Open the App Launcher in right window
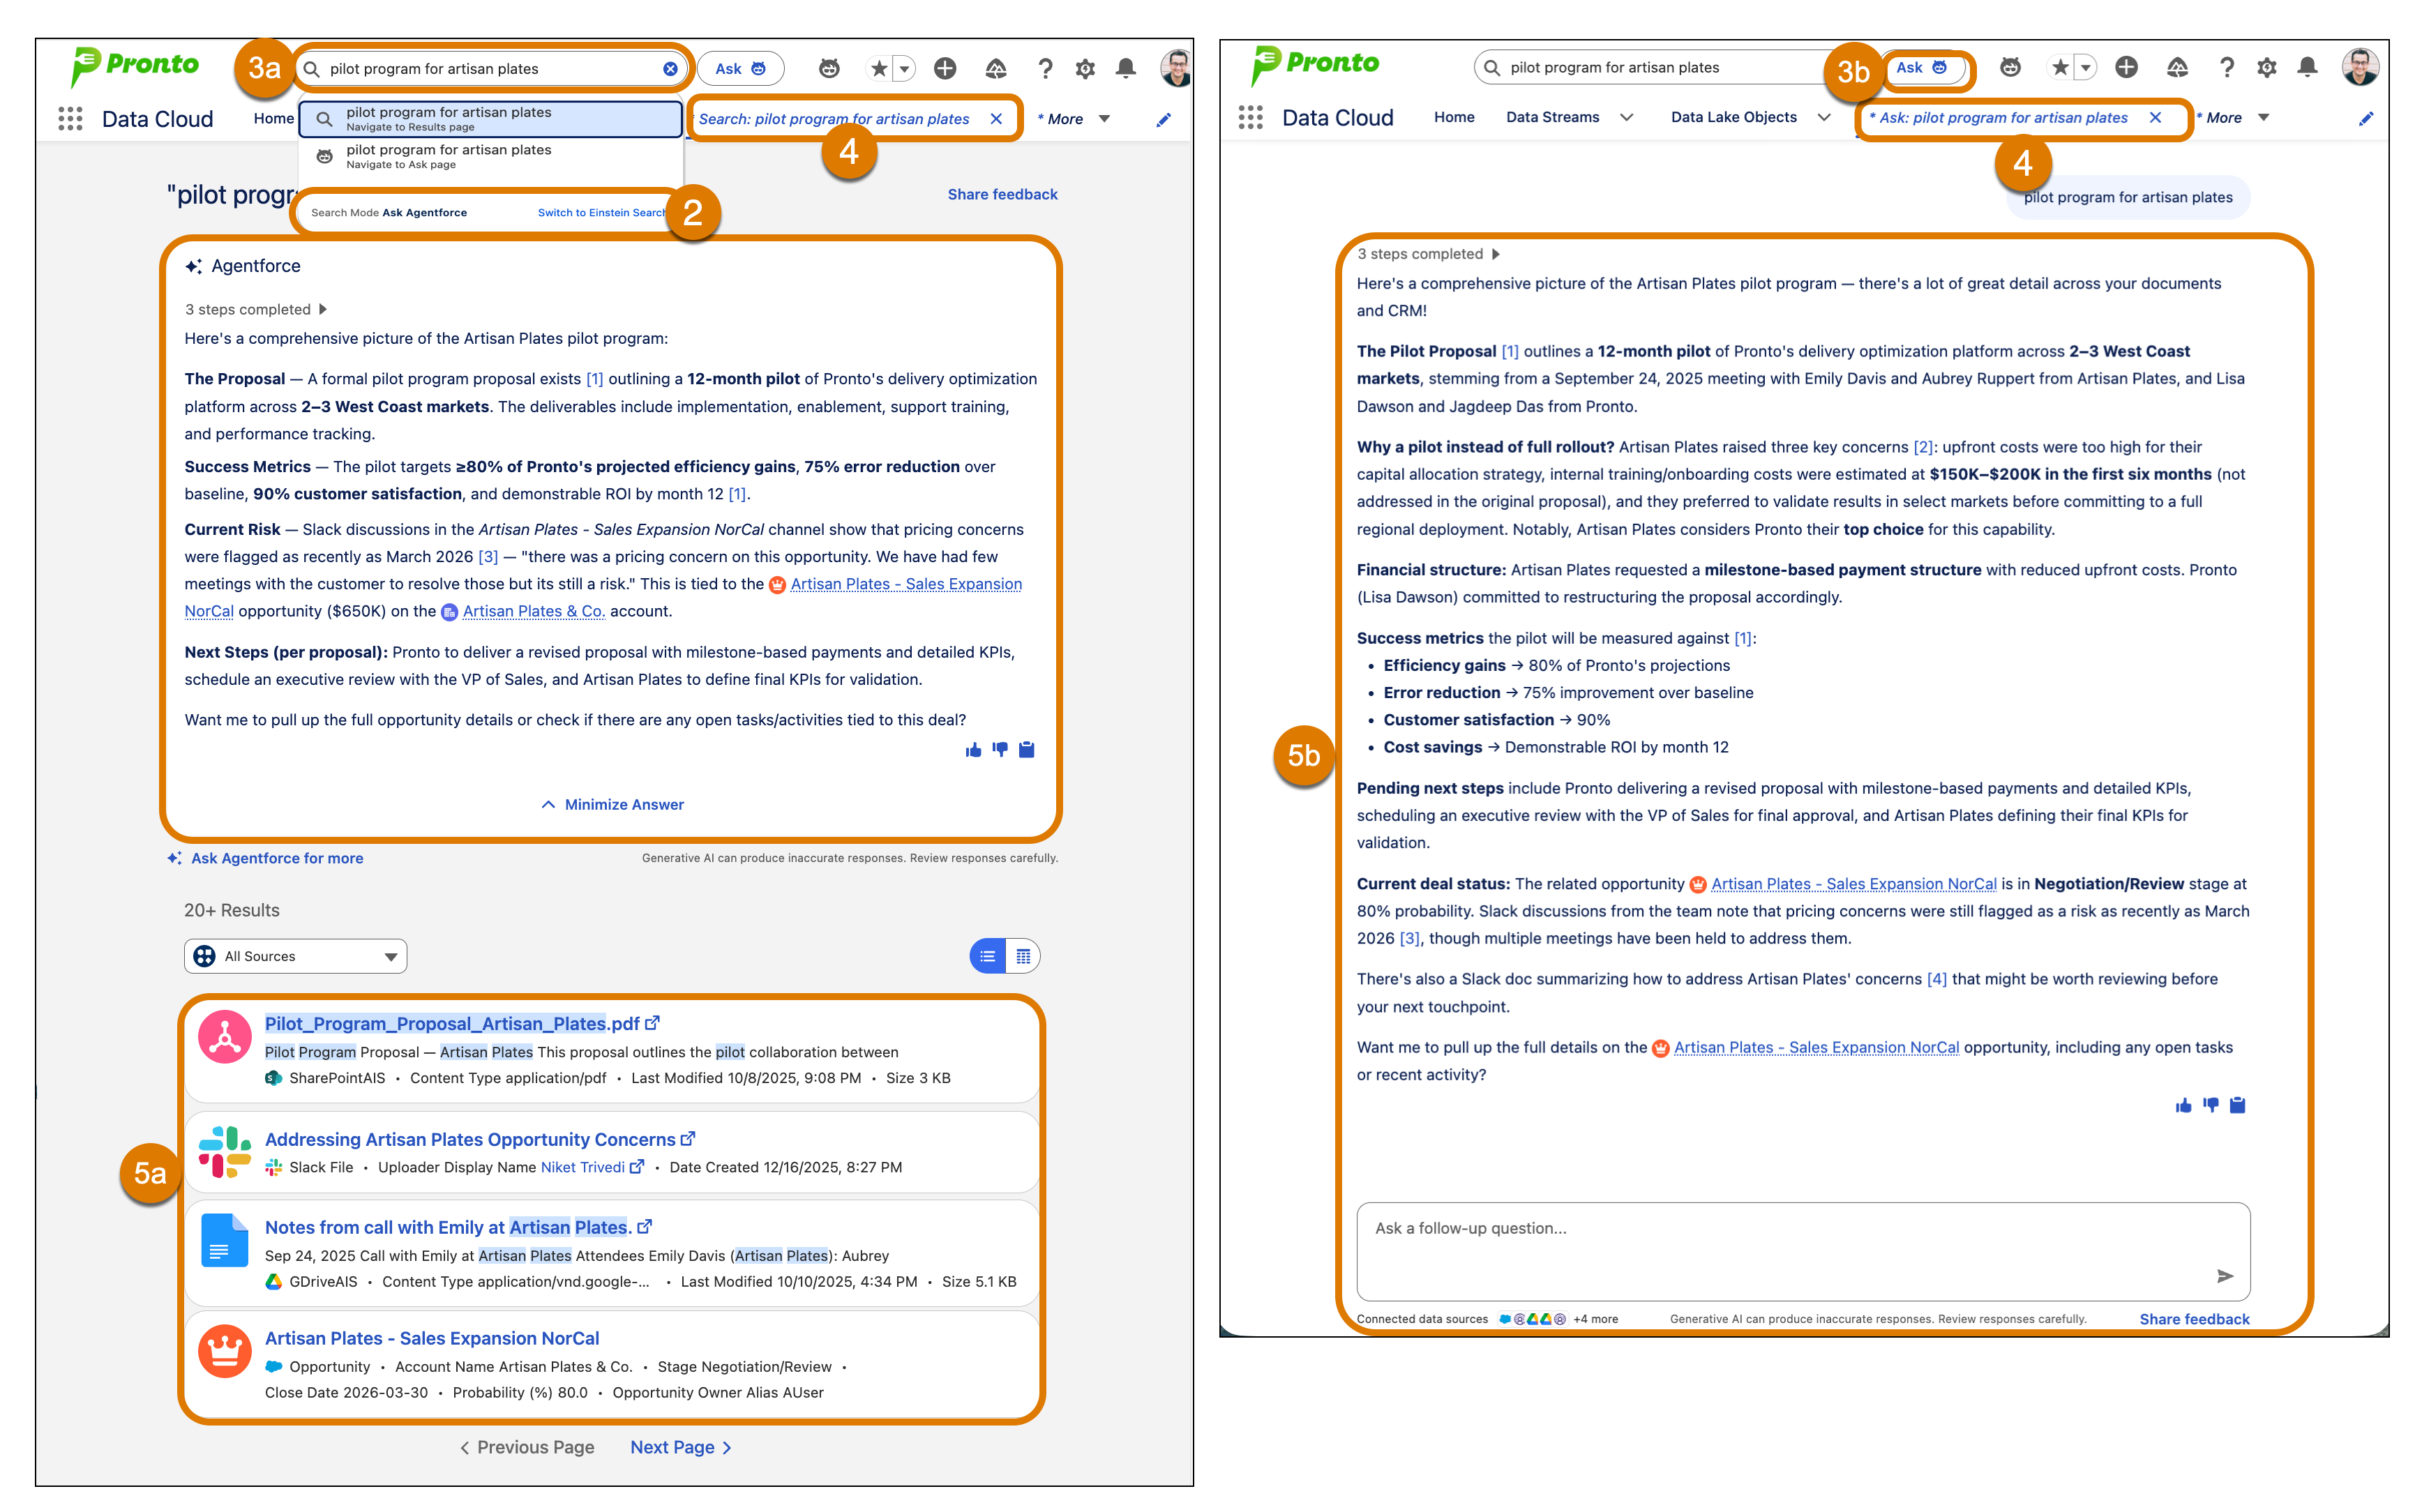The image size is (2422, 1512). pyautogui.click(x=1250, y=118)
